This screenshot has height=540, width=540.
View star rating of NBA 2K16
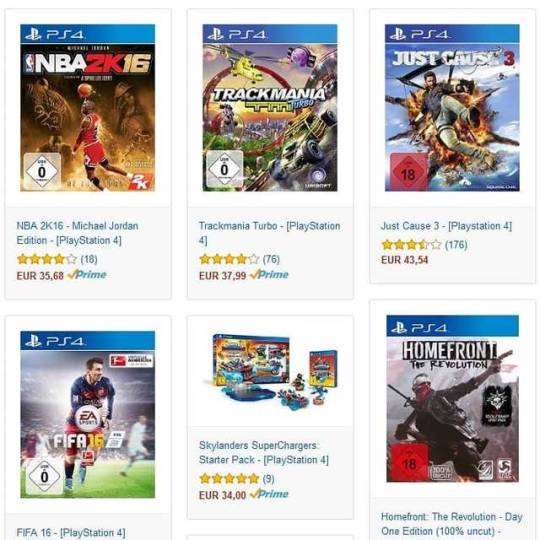pos(47,259)
